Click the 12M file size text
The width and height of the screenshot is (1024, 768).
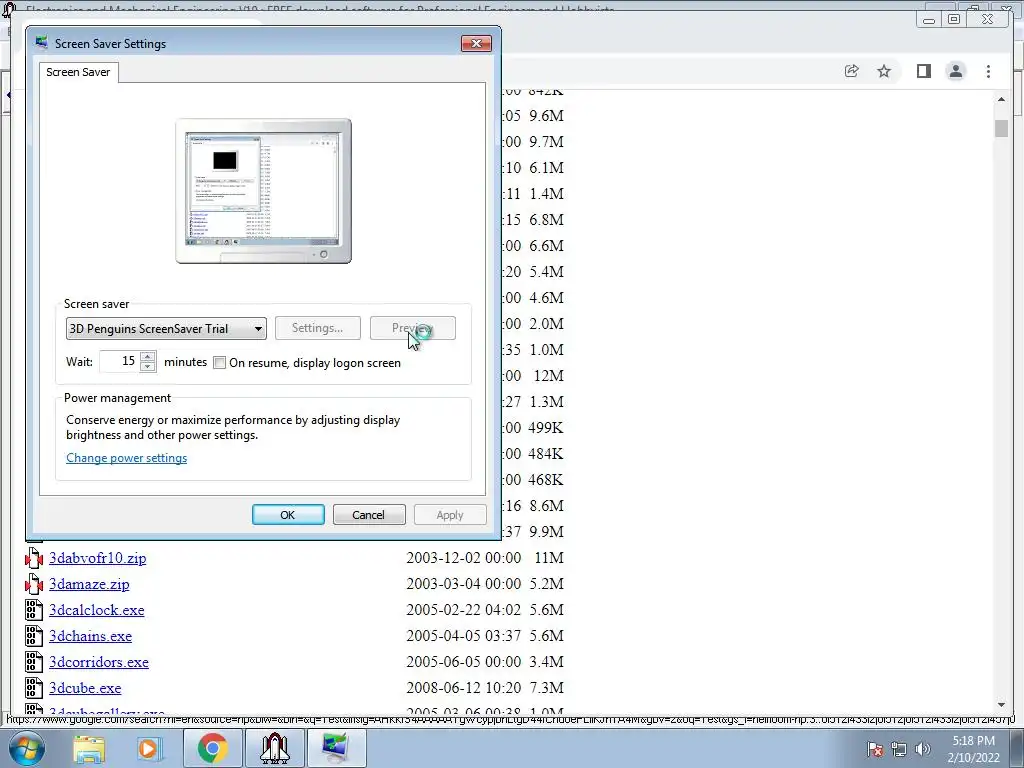click(x=549, y=376)
